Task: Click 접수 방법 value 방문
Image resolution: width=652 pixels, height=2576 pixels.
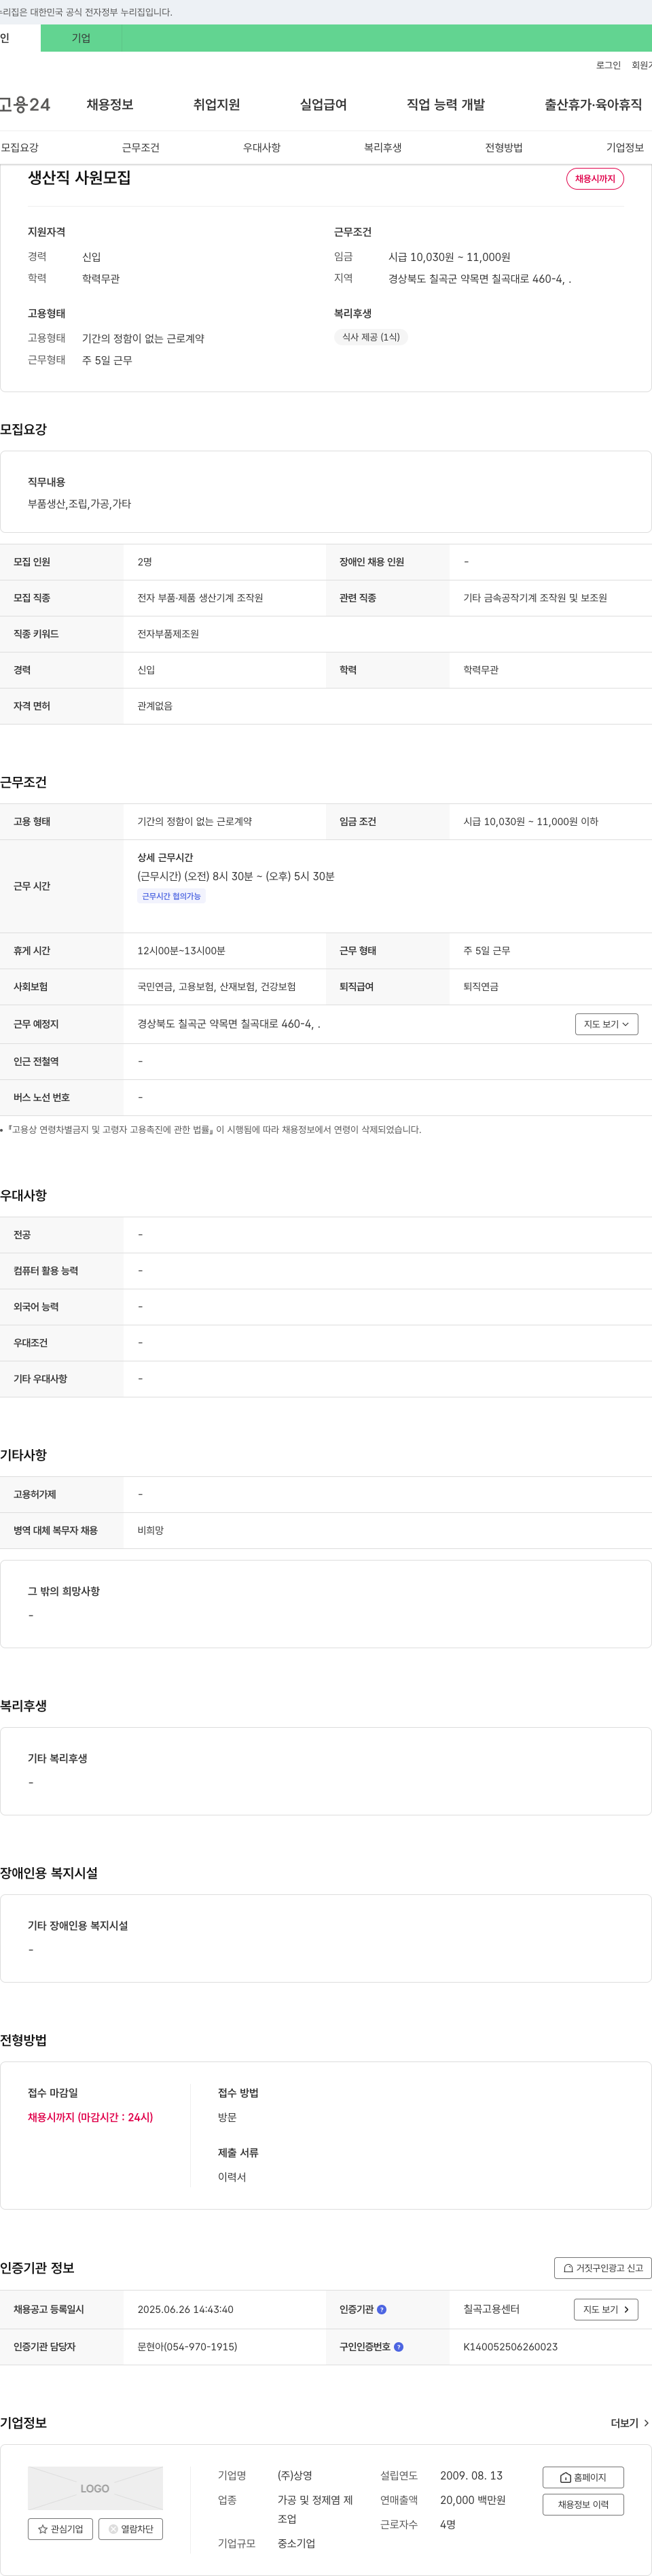Action: (x=227, y=2118)
